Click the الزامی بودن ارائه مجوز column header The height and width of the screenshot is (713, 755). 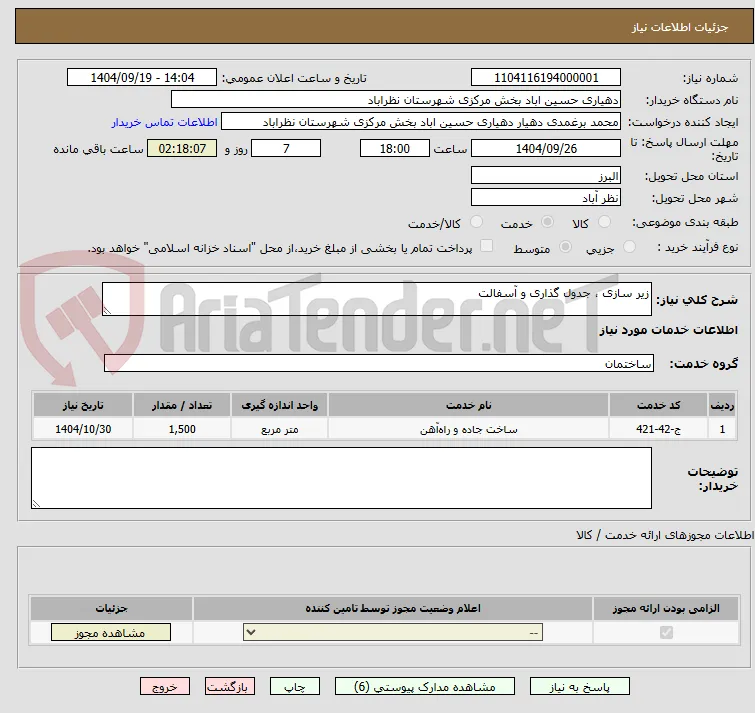tap(665, 609)
